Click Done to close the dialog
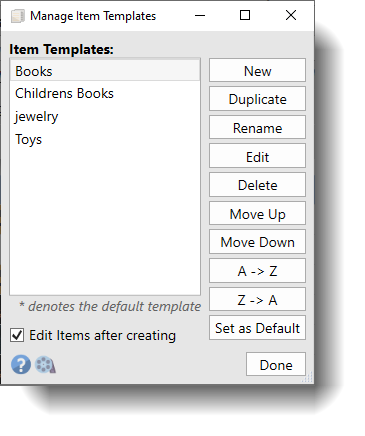Image resolution: width=365 pixels, height=436 pixels. click(276, 365)
